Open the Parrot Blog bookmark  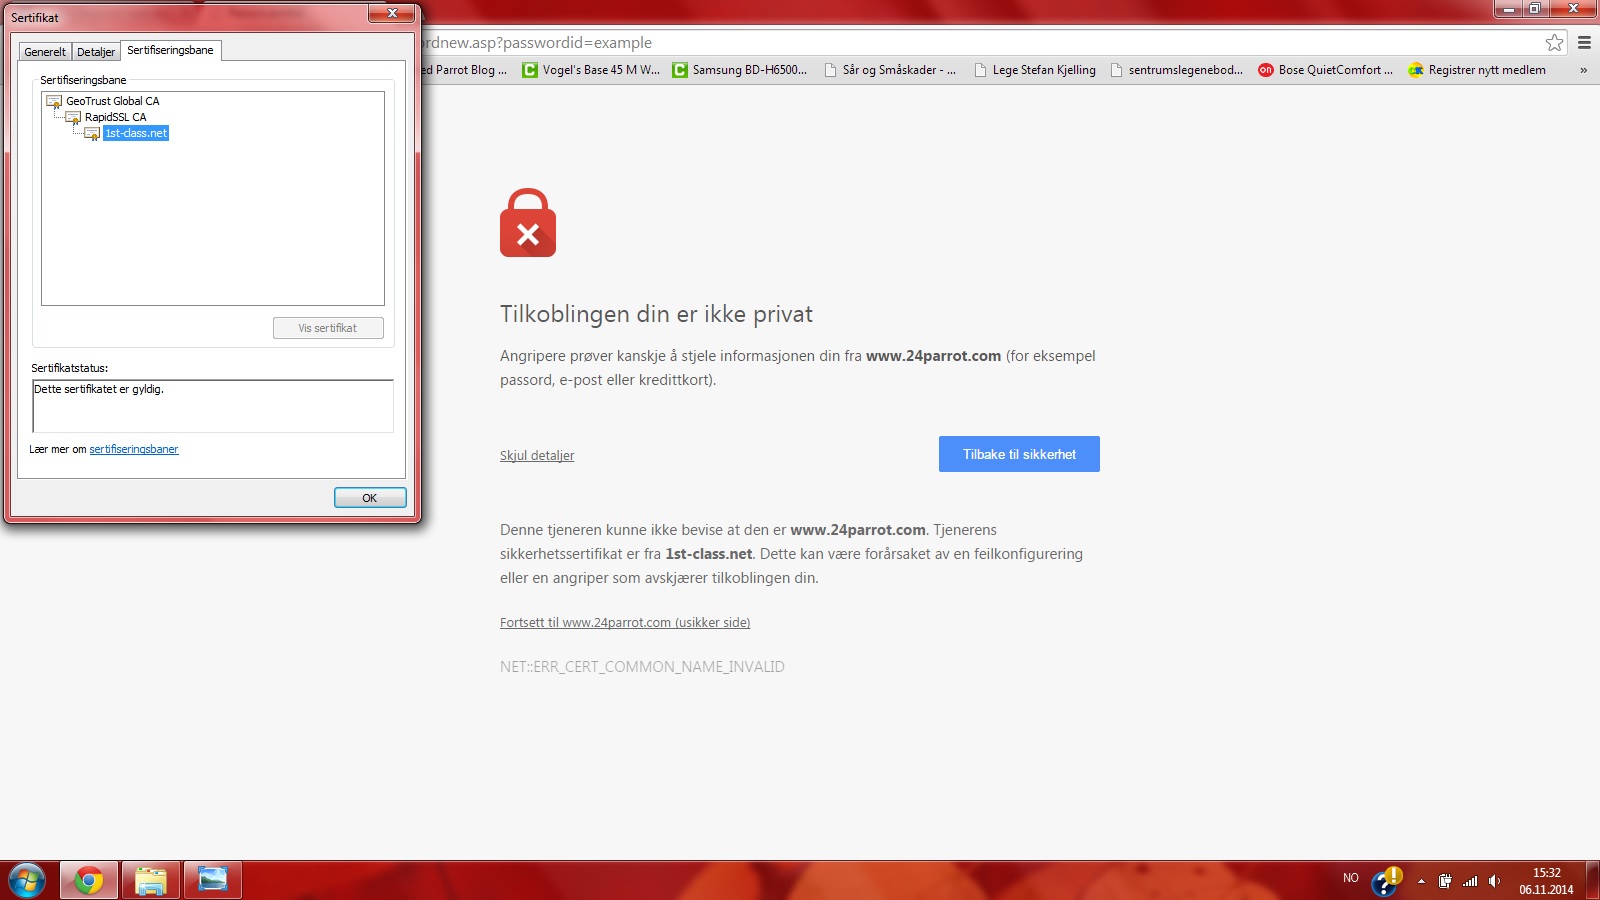pos(465,70)
